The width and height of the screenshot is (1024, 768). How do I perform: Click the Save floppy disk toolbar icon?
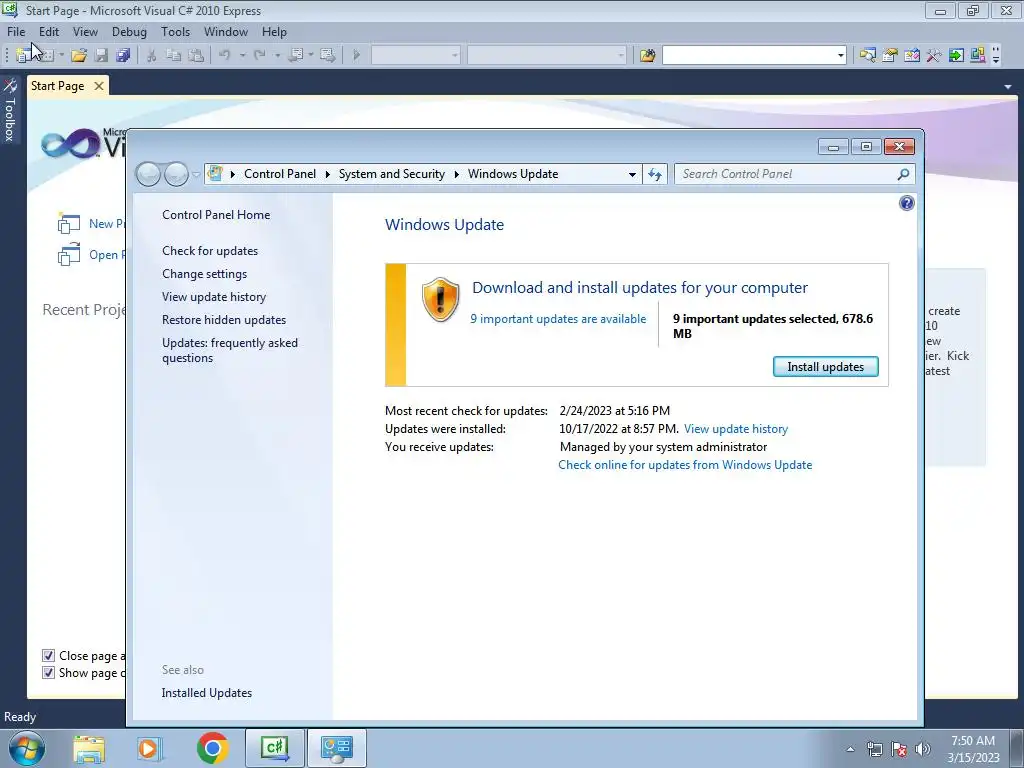coord(101,56)
